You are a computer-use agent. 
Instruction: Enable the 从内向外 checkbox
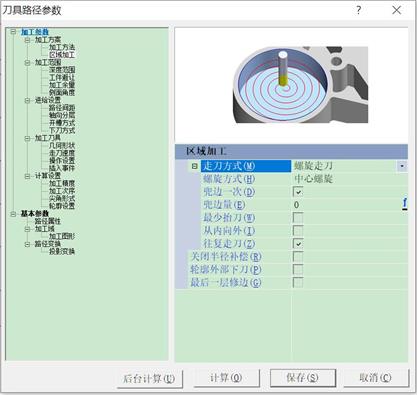(x=298, y=231)
